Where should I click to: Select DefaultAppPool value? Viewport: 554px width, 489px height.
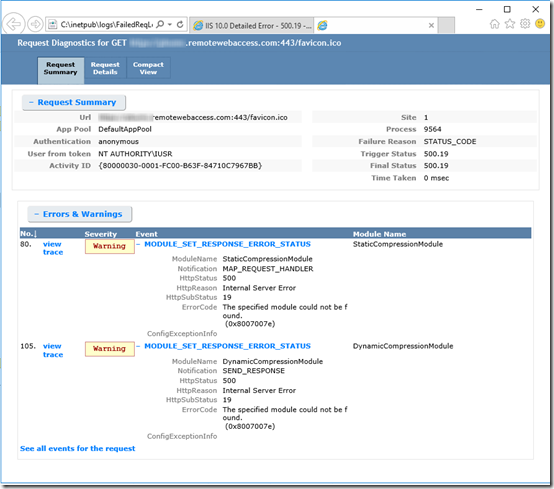[125, 129]
